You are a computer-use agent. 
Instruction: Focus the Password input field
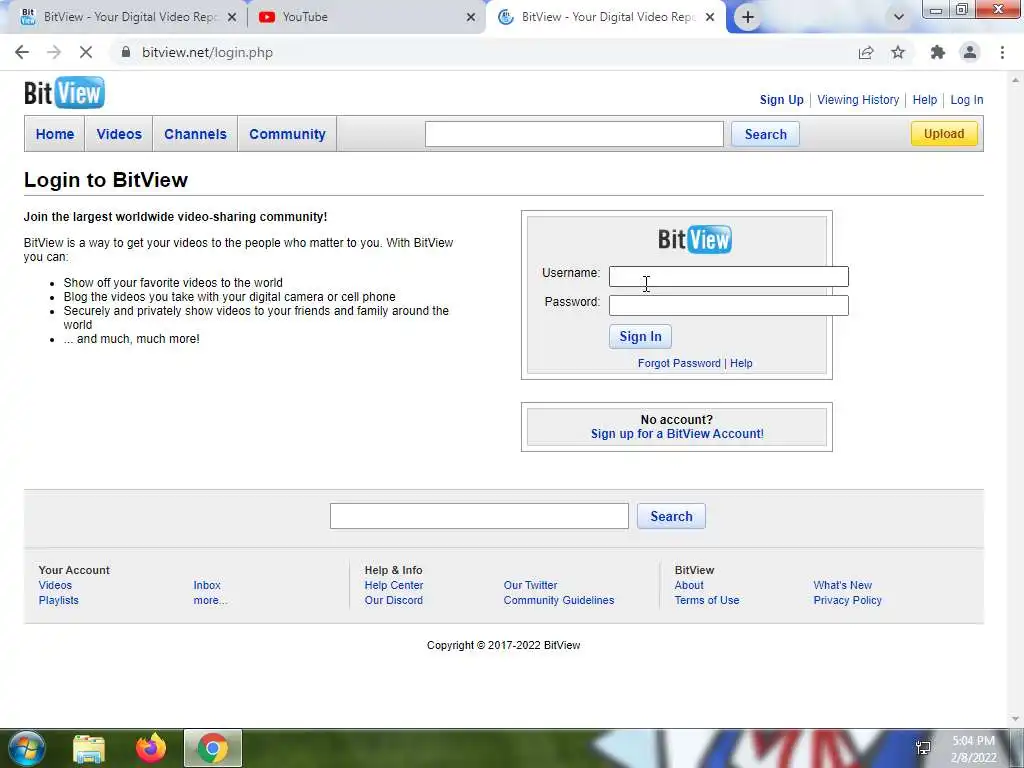pyautogui.click(x=729, y=305)
